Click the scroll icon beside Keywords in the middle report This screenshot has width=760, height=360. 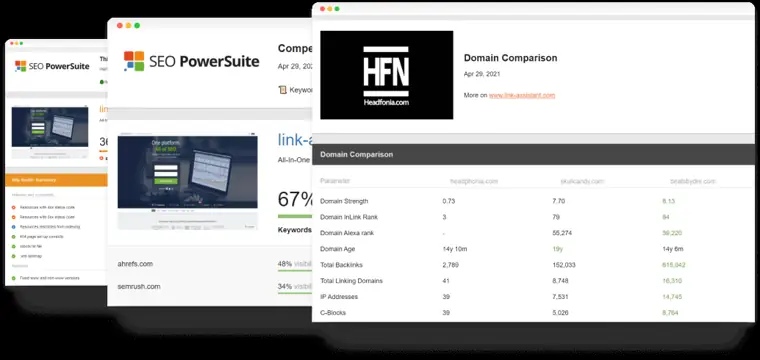(x=283, y=90)
